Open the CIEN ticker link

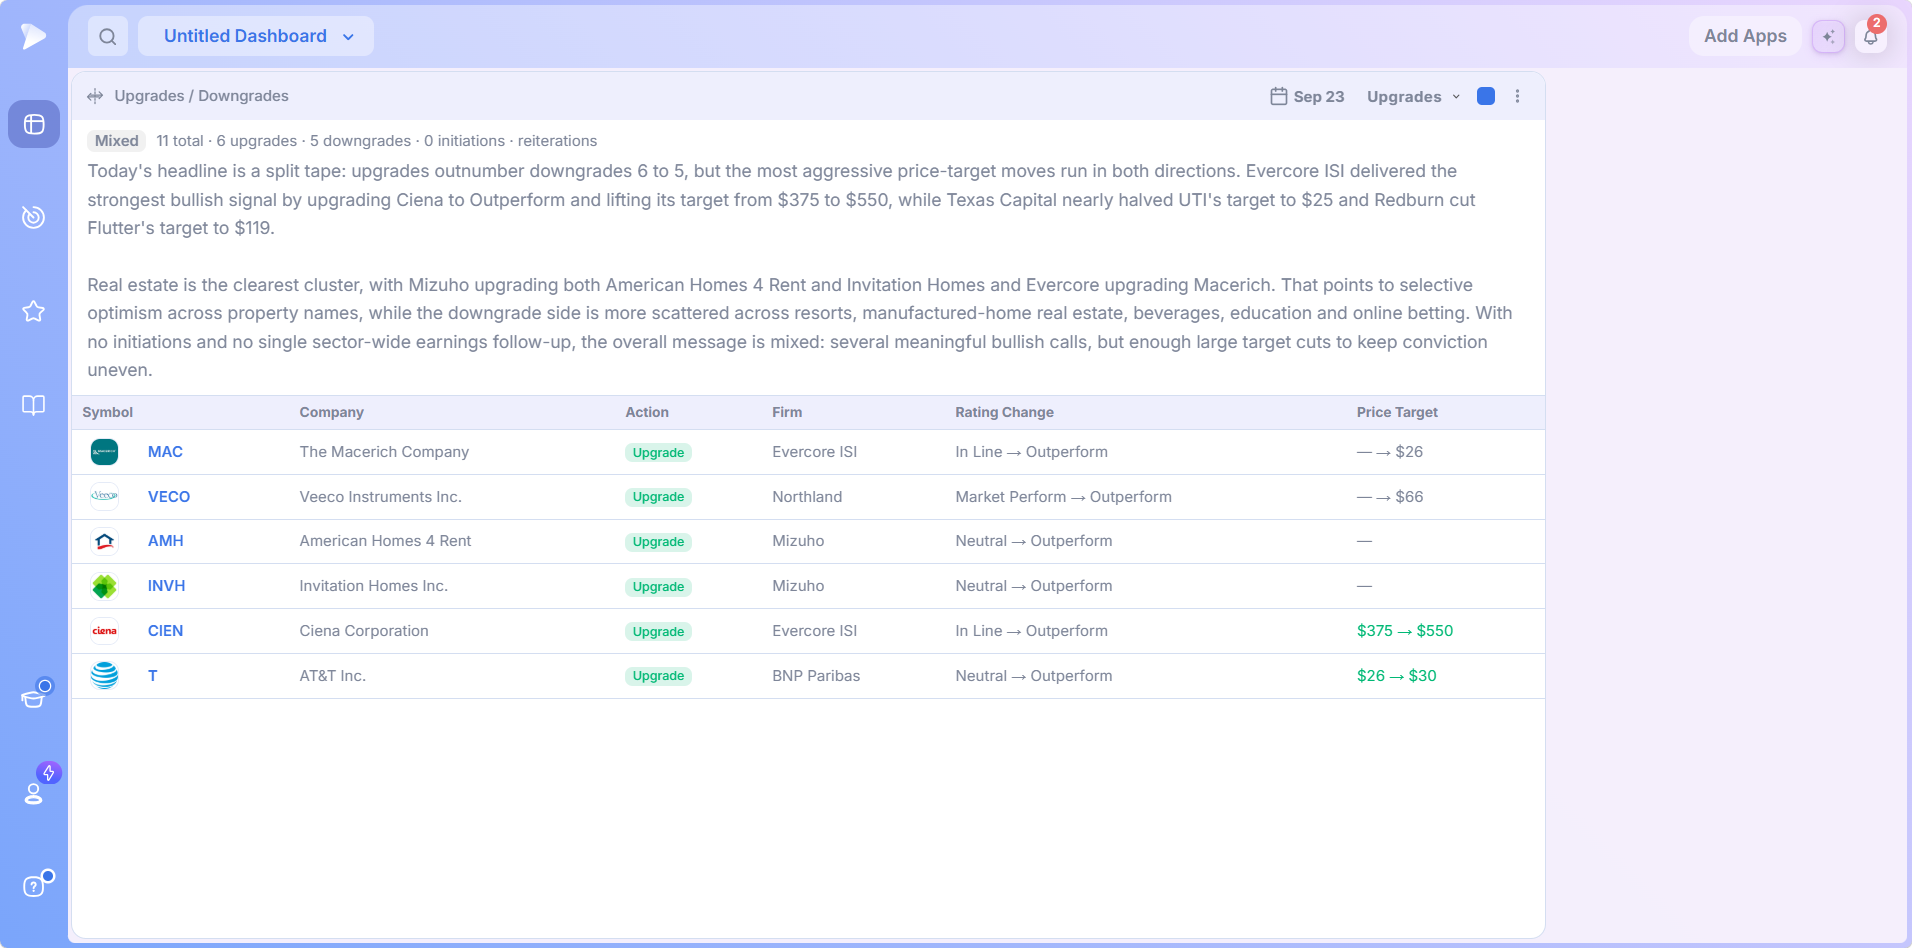[x=166, y=631]
